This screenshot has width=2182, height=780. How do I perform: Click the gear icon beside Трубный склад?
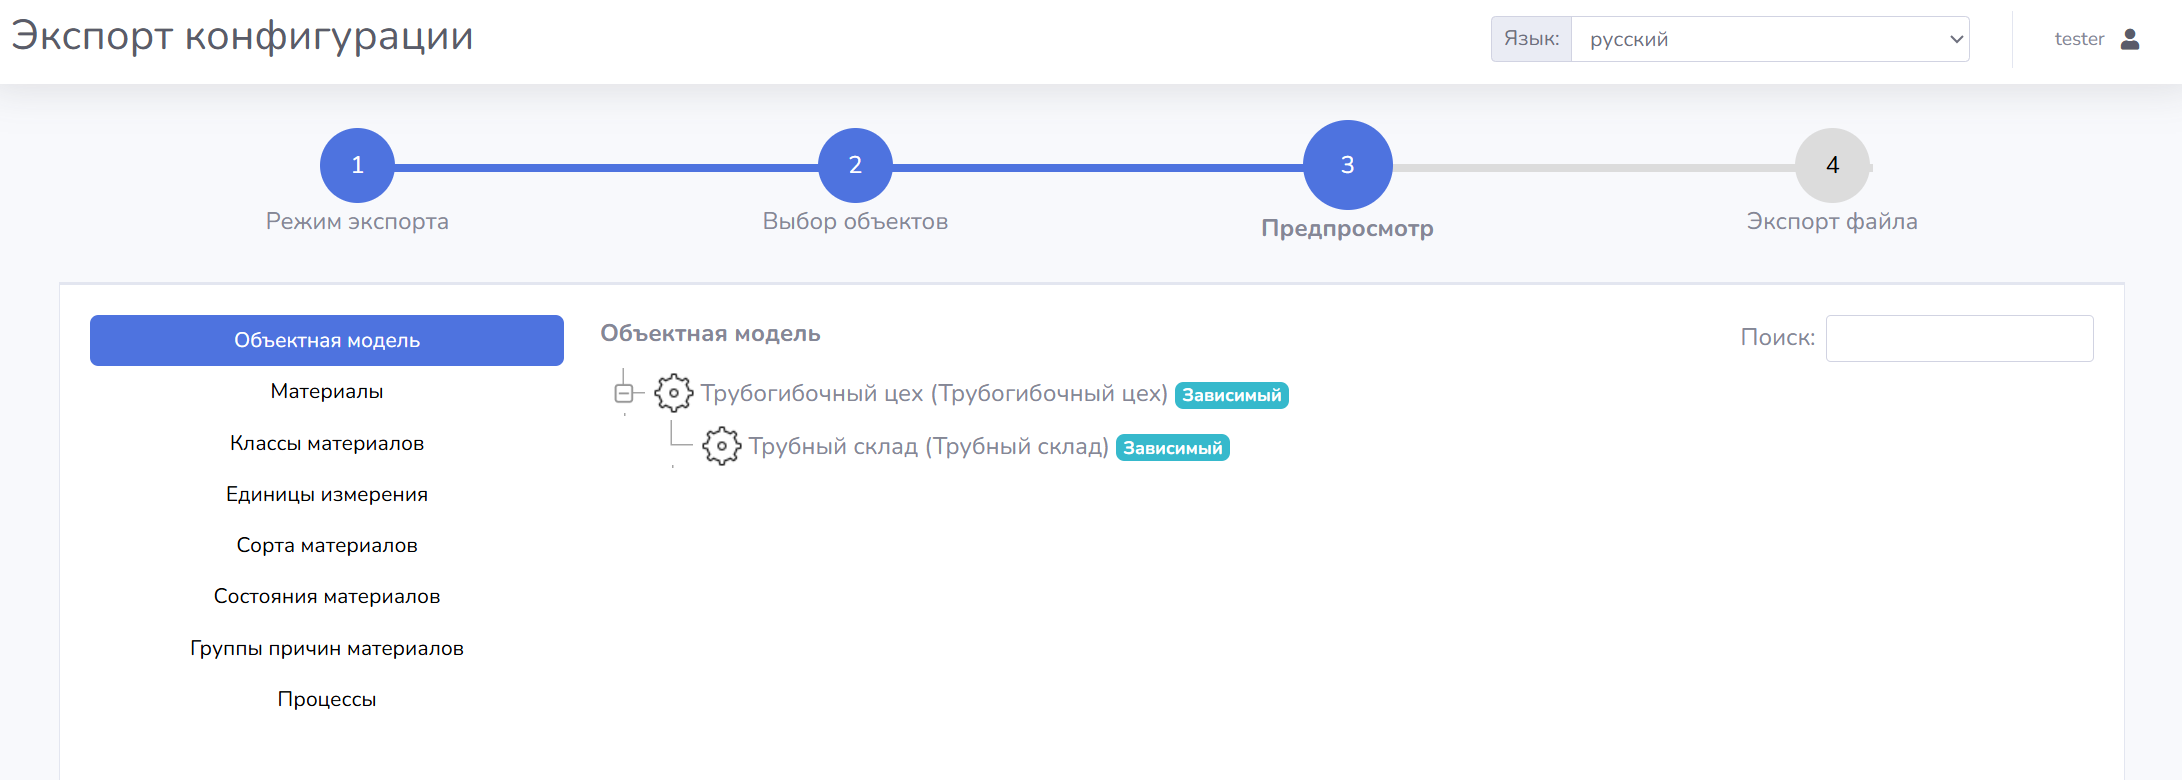click(x=721, y=446)
